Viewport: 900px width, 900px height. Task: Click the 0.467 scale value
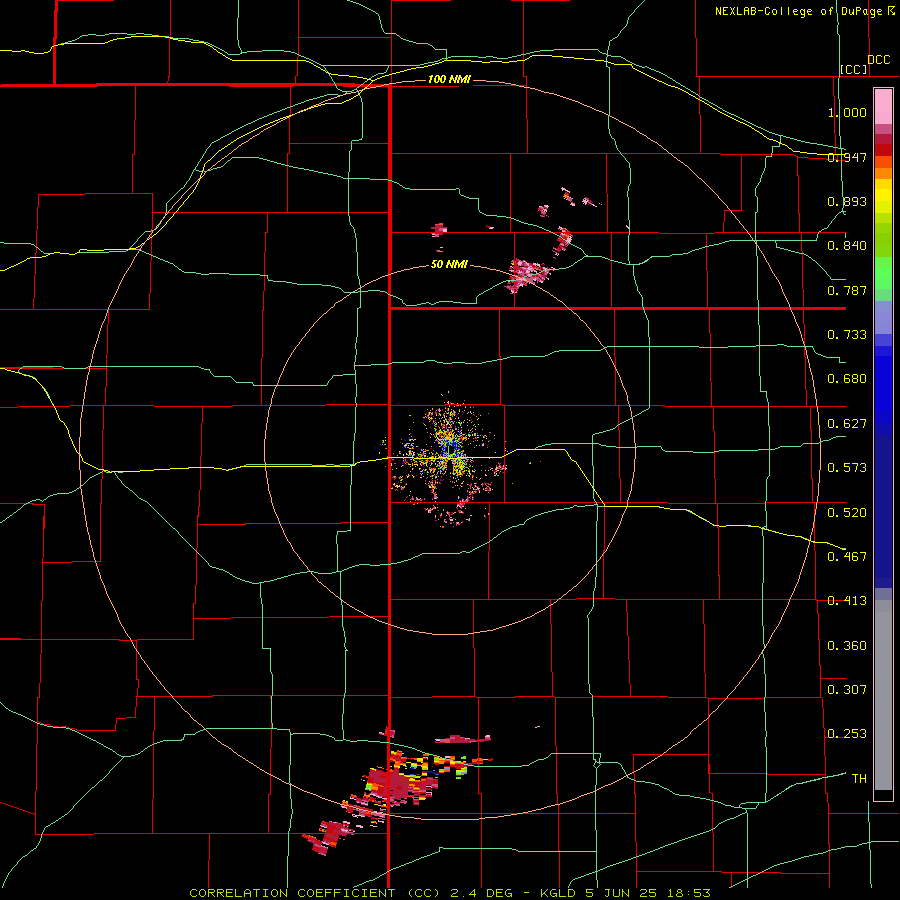click(x=847, y=556)
